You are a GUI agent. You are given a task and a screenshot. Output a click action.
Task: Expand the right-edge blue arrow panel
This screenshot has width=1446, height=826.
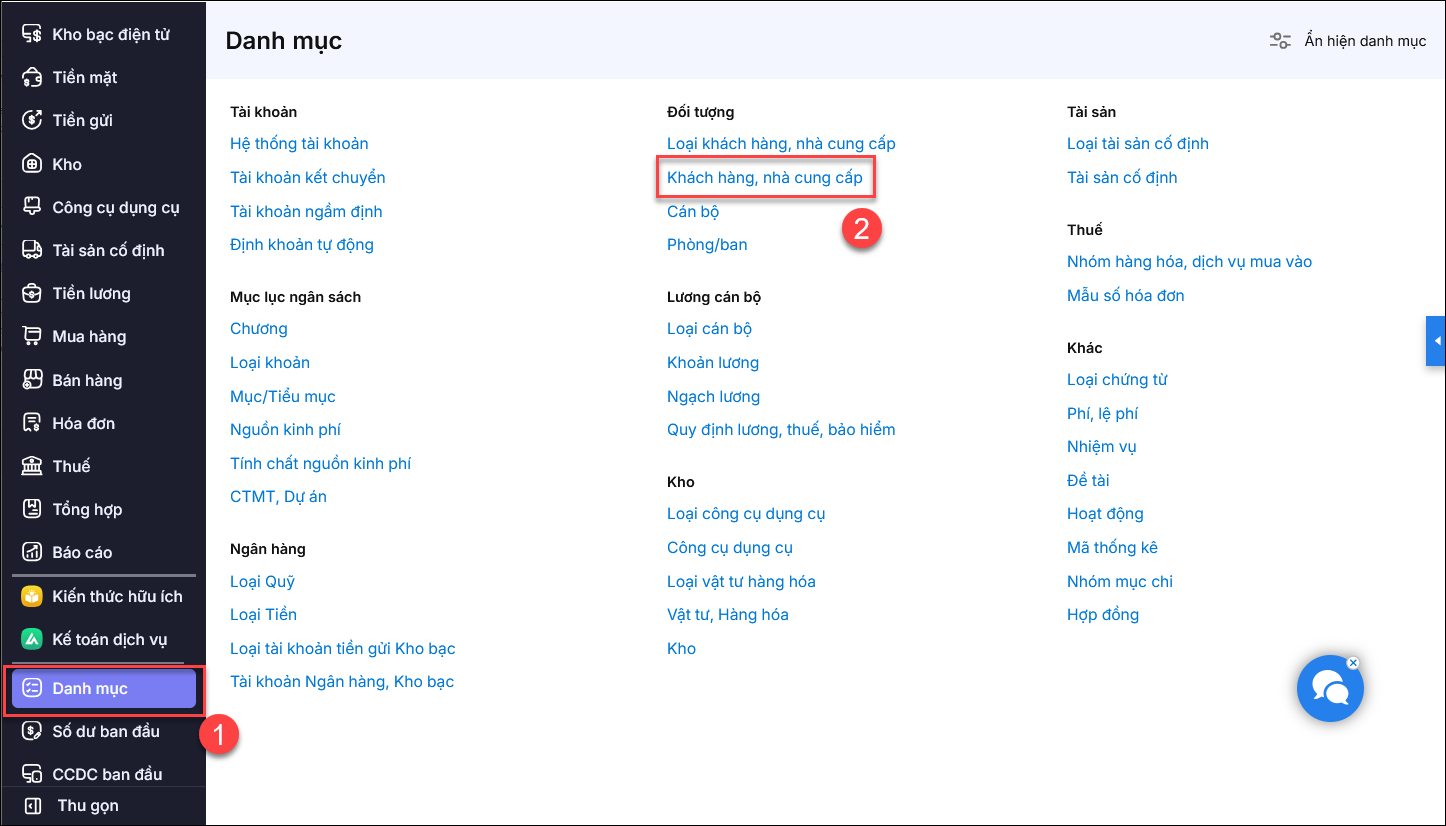(1436, 341)
